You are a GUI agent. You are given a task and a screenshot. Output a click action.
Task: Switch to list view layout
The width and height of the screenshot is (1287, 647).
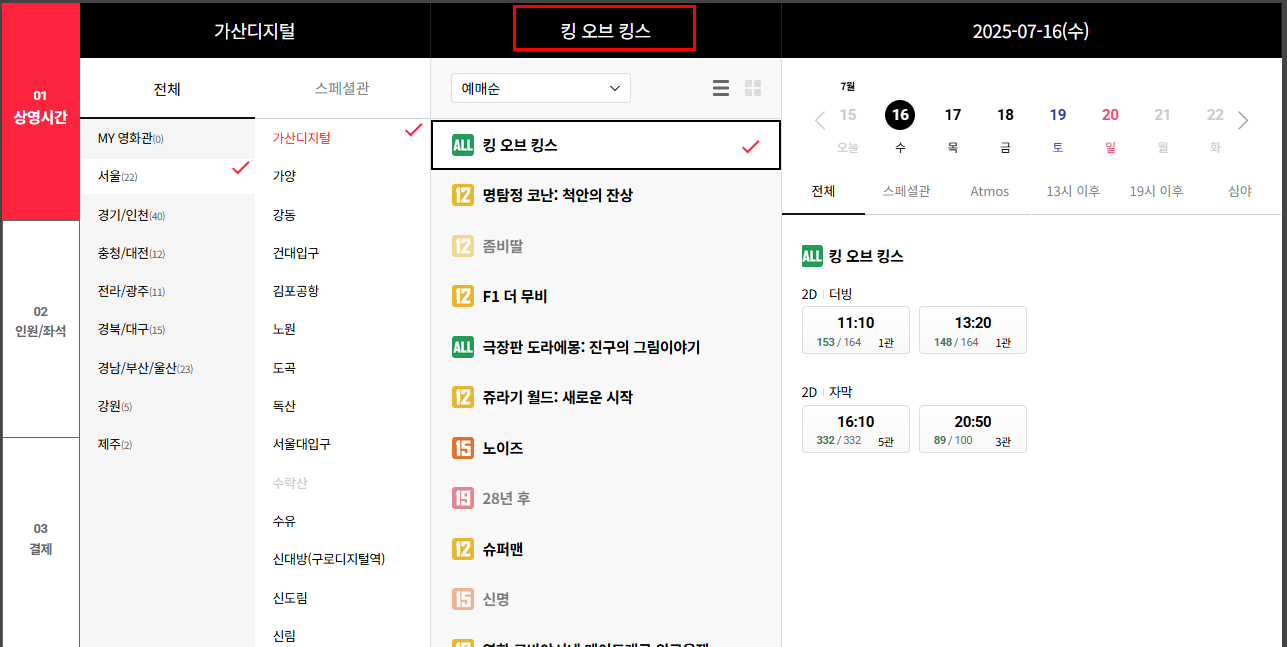pyautogui.click(x=721, y=87)
